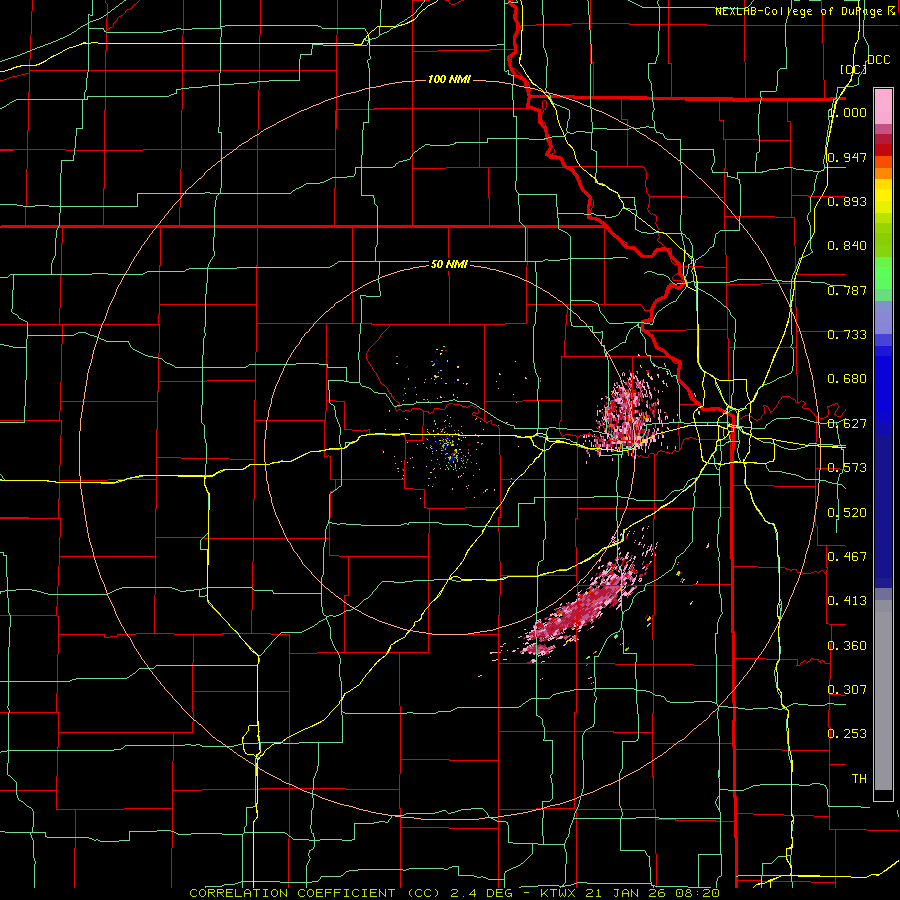Screen dimensions: 900x900
Task: Click the 0.947 legend value
Action: pyautogui.click(x=847, y=157)
